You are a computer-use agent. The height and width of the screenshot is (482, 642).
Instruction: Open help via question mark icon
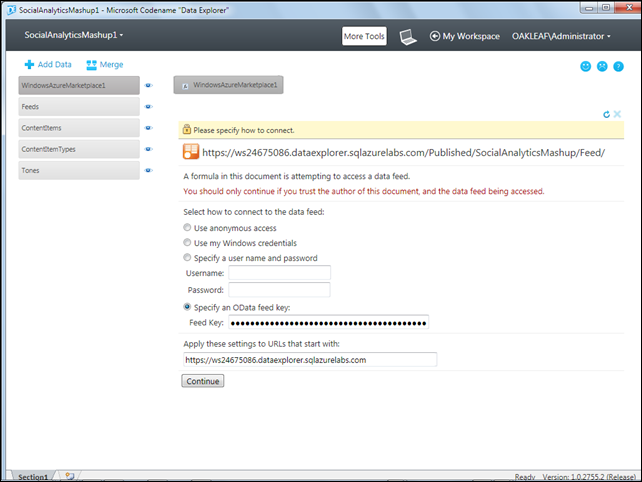click(x=618, y=66)
